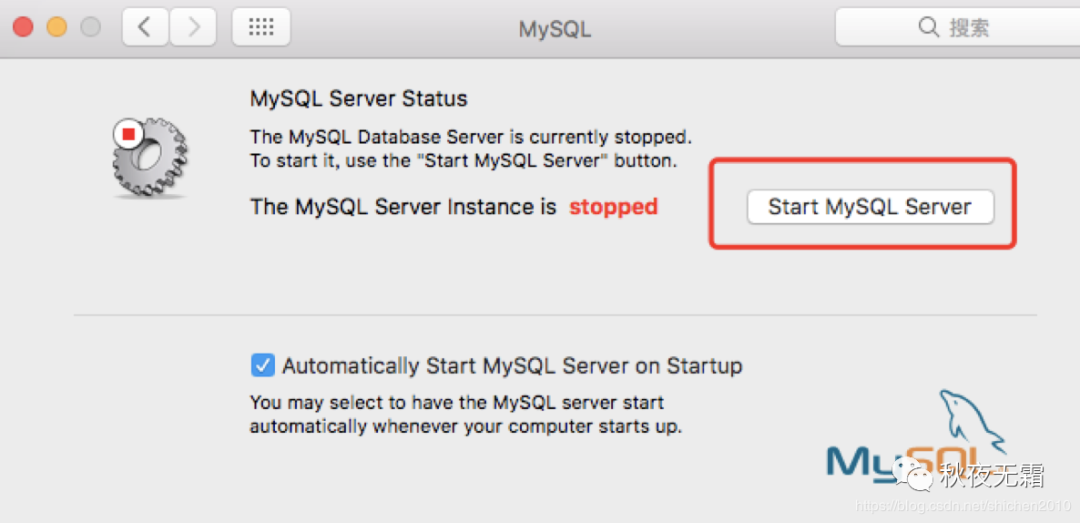This screenshot has height=523, width=1080.
Task: Uncheck Automatically Start MySQL Server checkbox
Action: pos(263,366)
